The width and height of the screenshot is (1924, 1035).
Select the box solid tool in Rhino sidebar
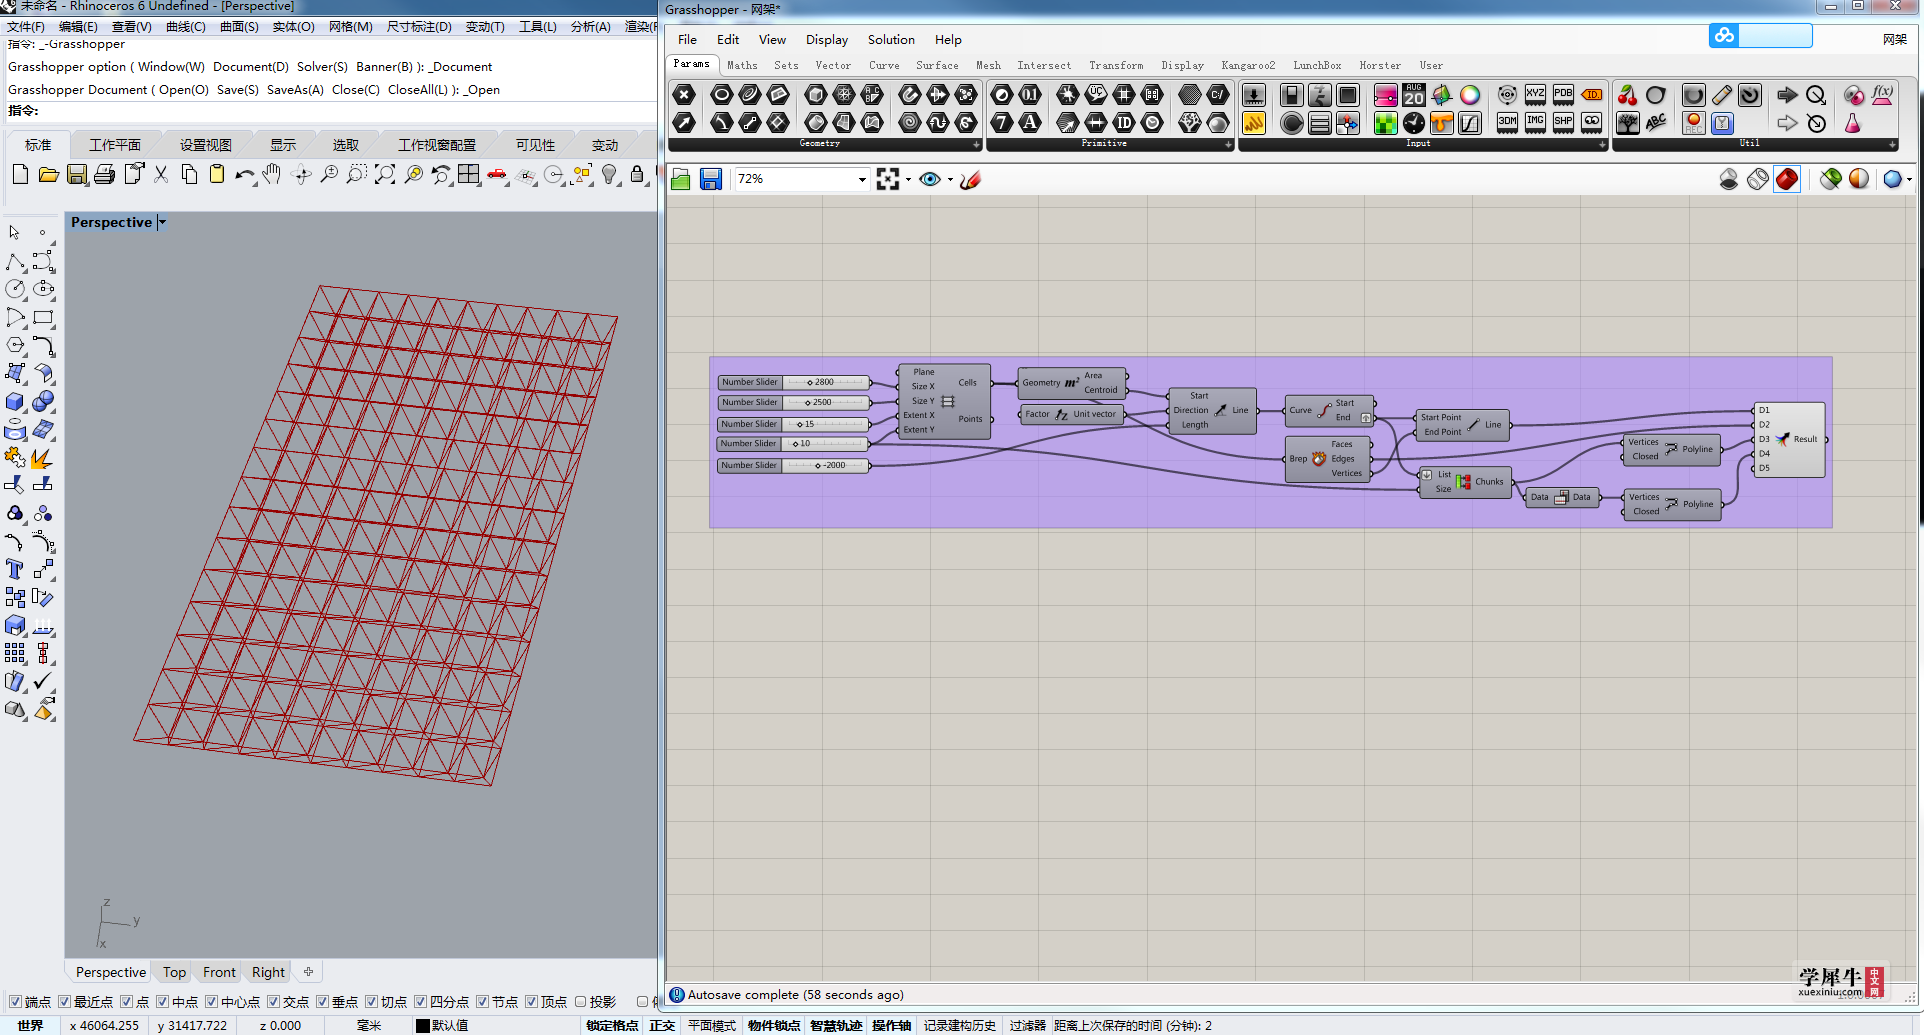click(x=15, y=402)
